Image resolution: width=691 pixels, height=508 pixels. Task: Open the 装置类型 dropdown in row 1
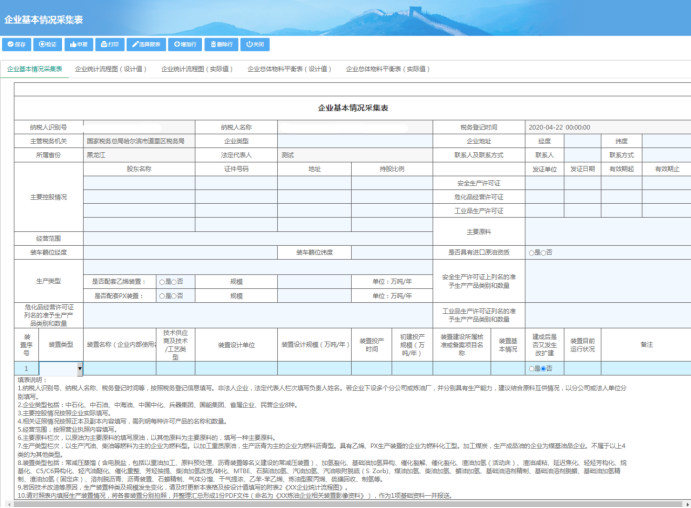(x=80, y=369)
